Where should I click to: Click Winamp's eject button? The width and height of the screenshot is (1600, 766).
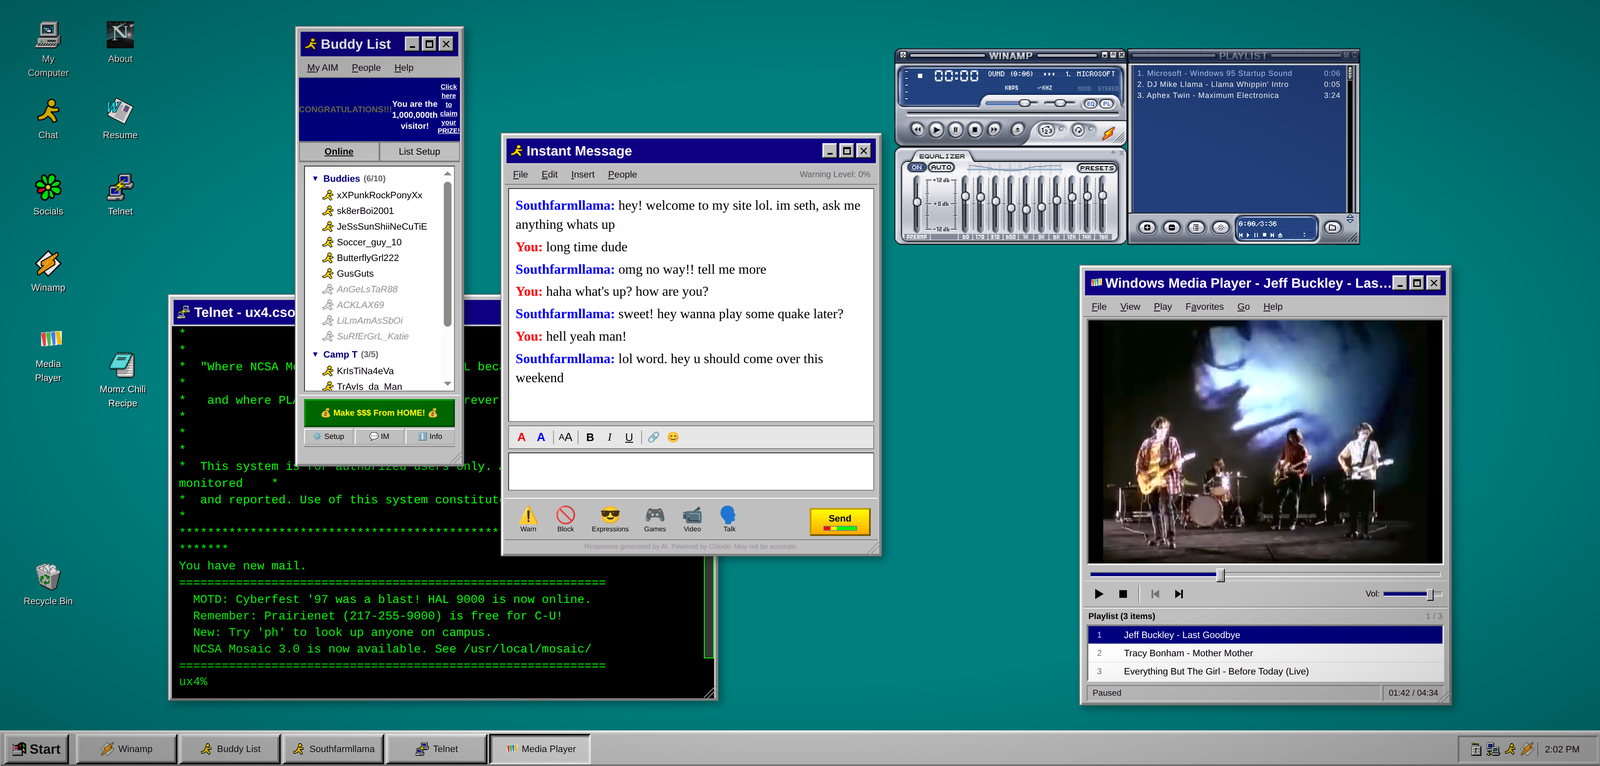[1017, 130]
